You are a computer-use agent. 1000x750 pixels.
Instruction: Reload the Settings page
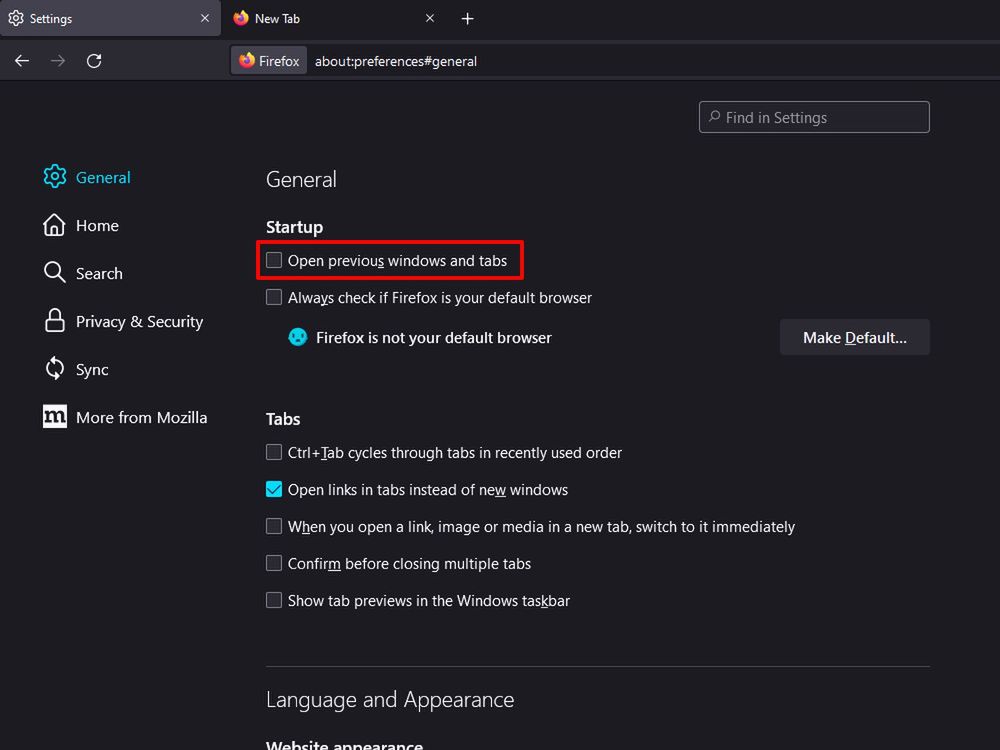coord(94,60)
